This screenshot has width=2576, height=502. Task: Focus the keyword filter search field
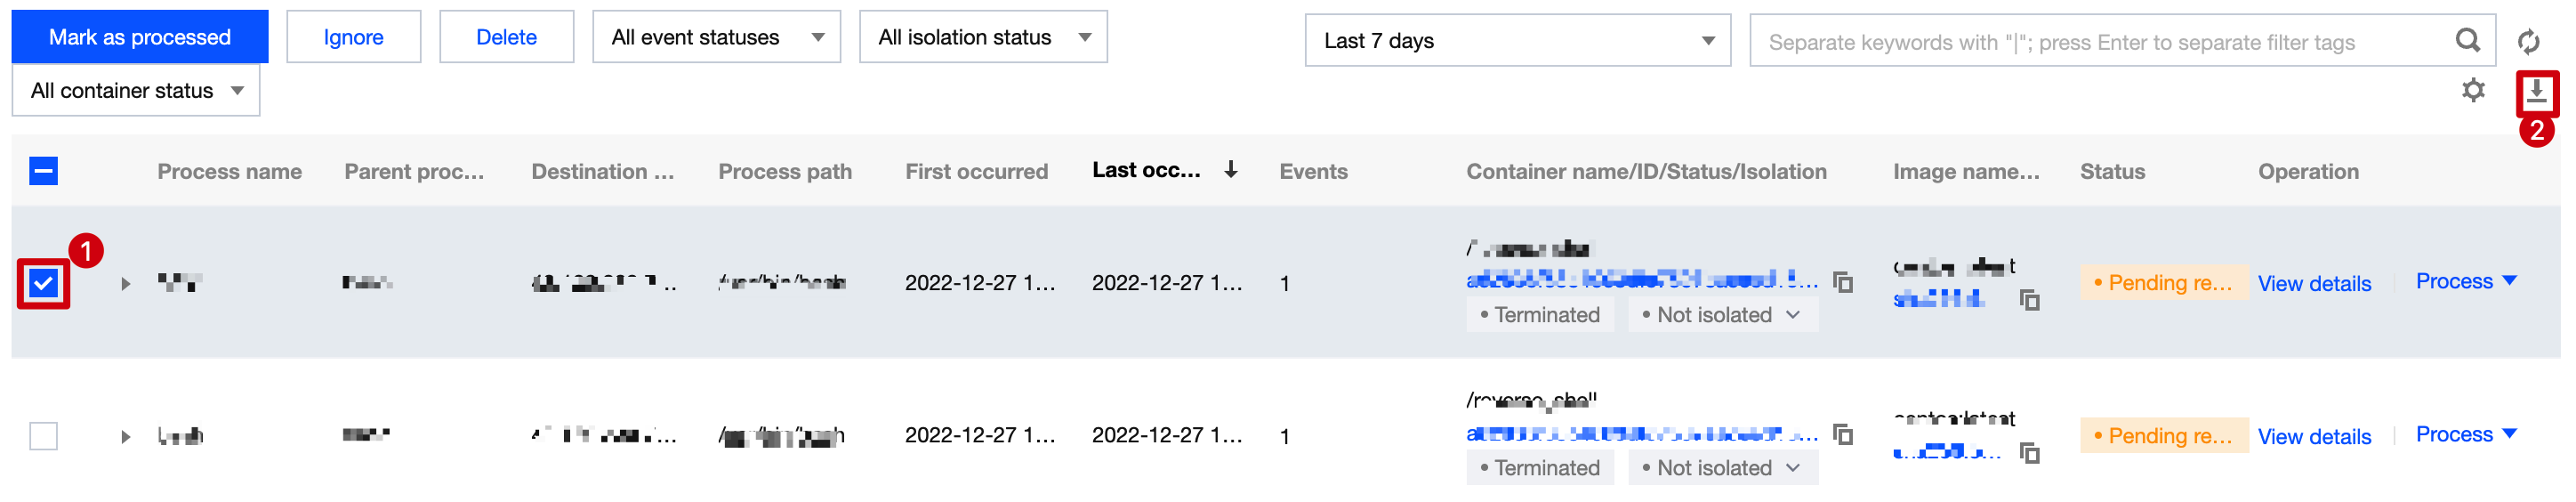pos(2090,42)
